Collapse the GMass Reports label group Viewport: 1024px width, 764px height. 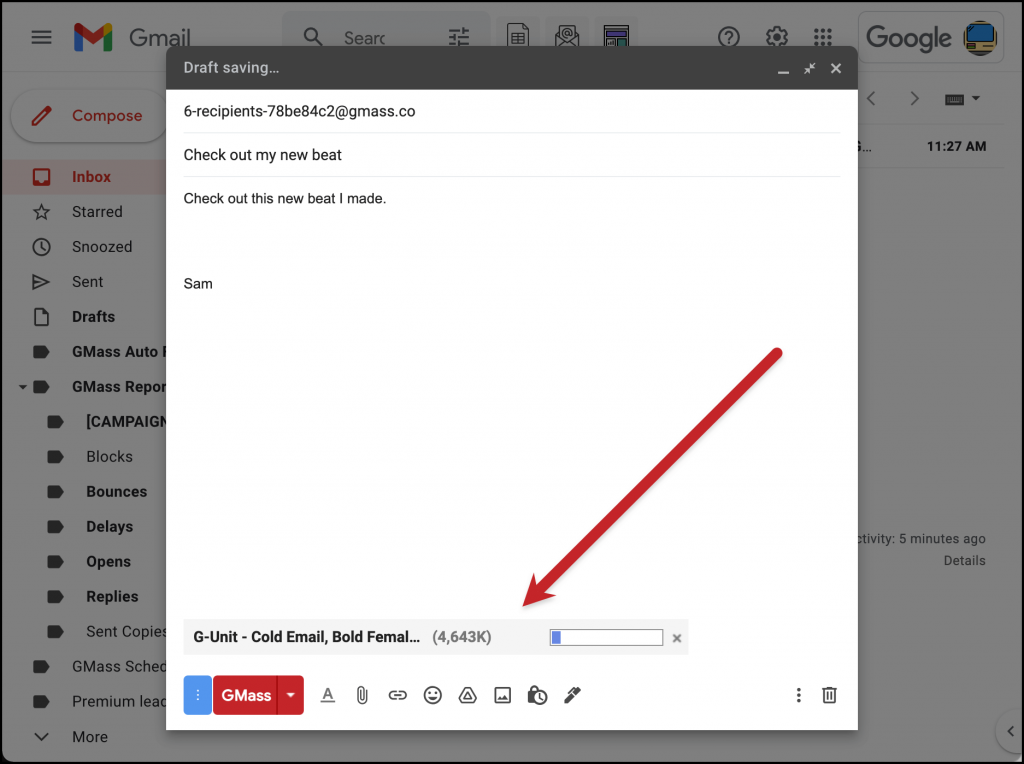pyautogui.click(x=22, y=386)
